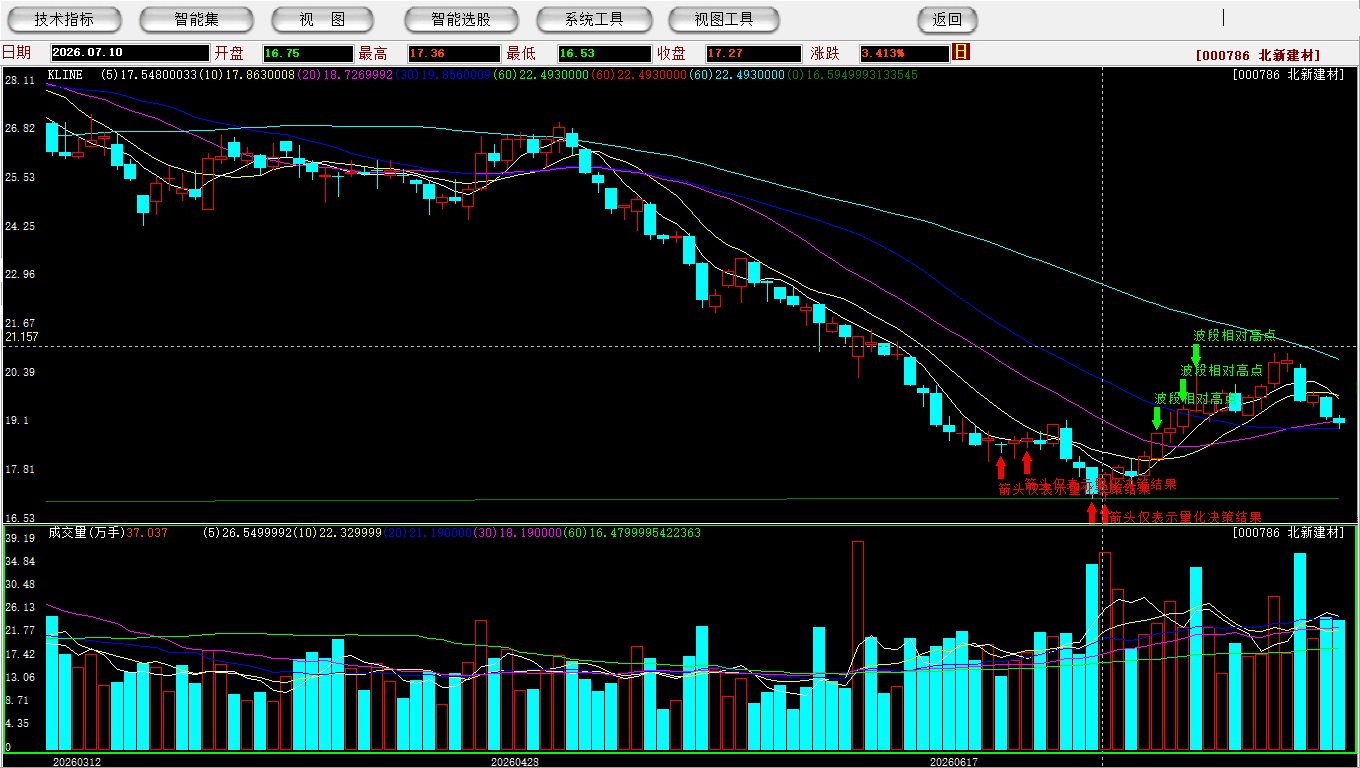The image size is (1360, 768).
Task: Open the 技术指标 menu button
Action: (x=64, y=19)
